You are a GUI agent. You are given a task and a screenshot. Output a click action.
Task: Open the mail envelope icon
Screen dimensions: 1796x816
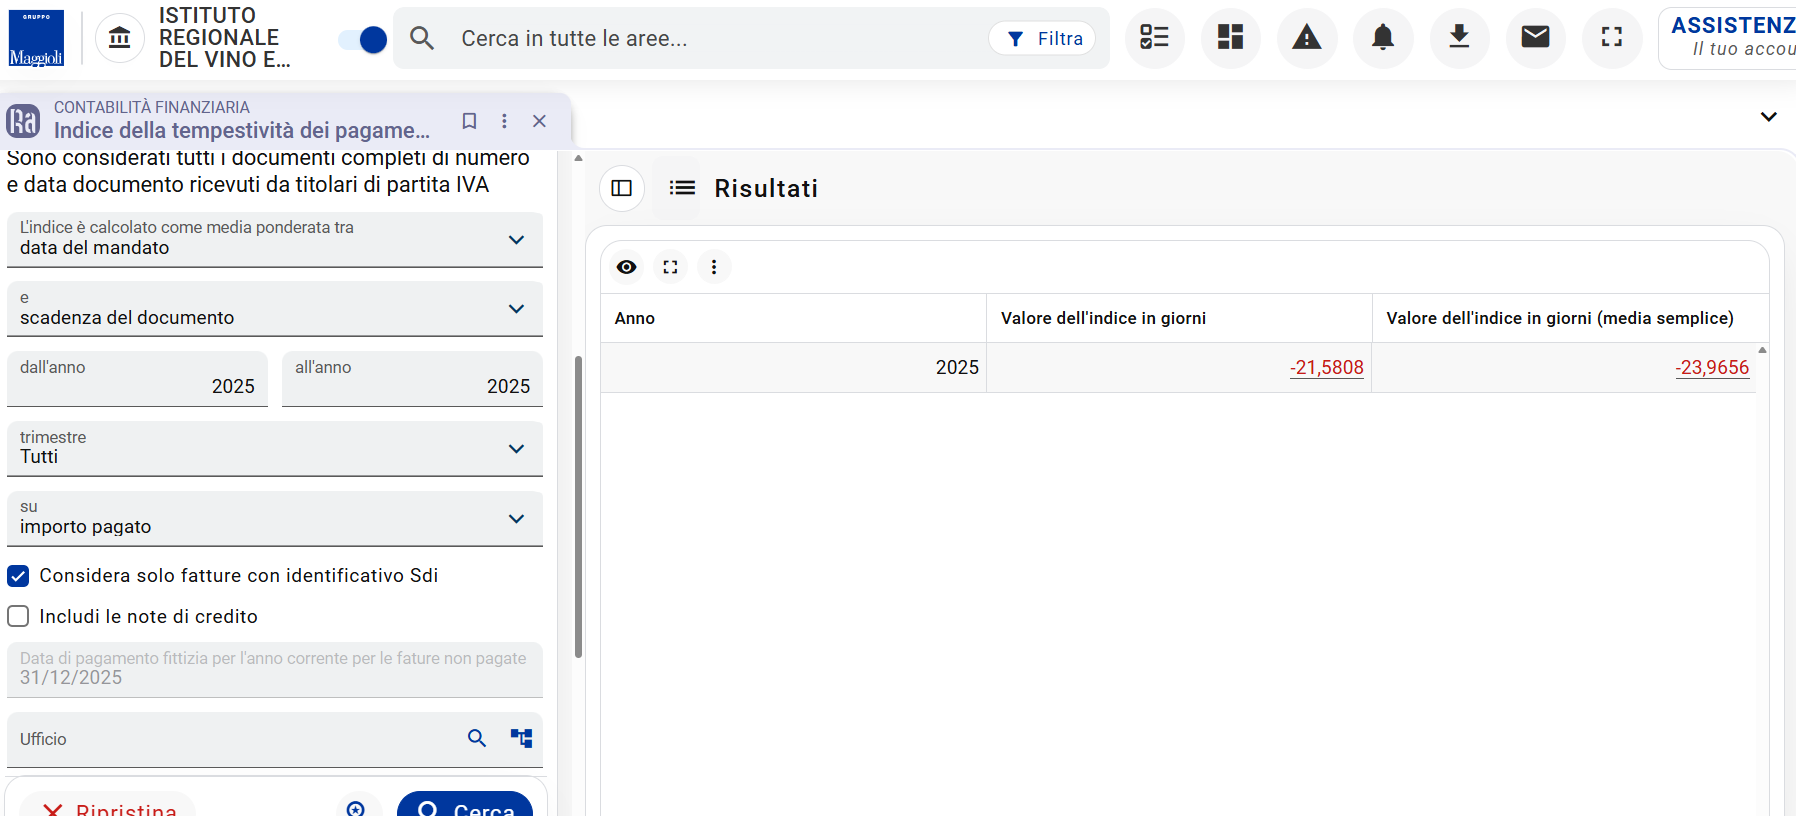pos(1535,38)
